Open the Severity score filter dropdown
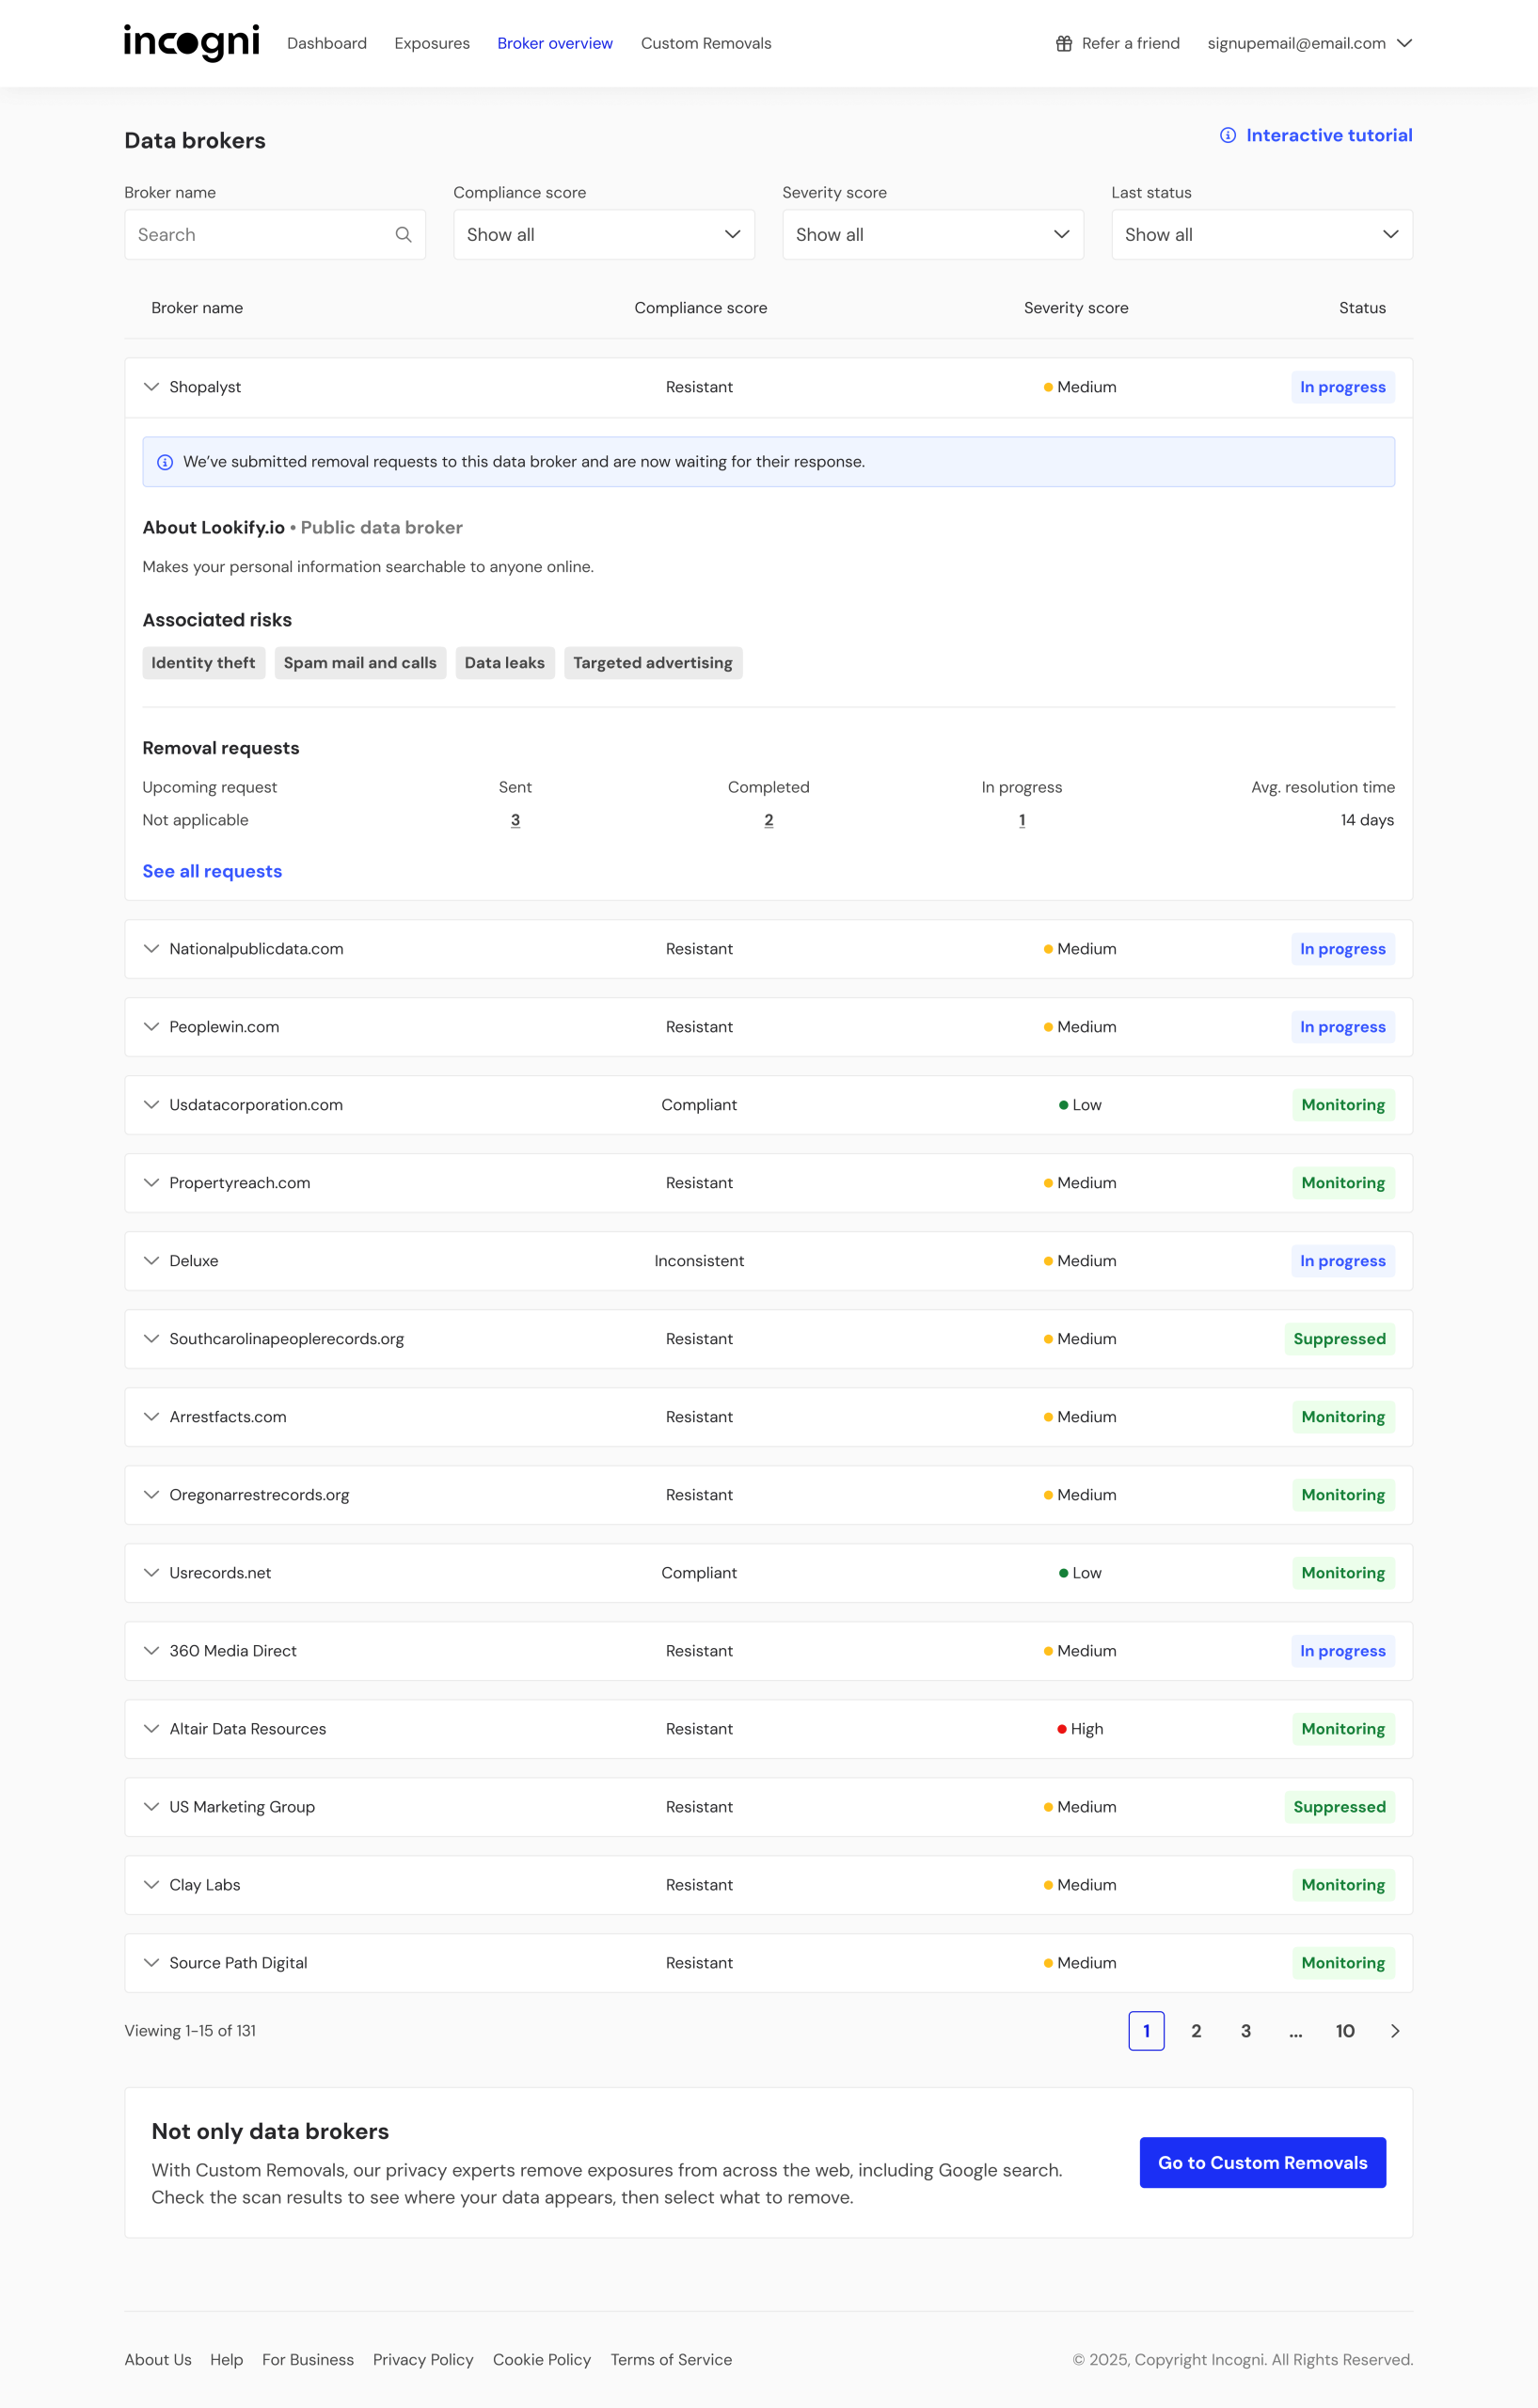1538x2408 pixels. pyautogui.click(x=933, y=234)
